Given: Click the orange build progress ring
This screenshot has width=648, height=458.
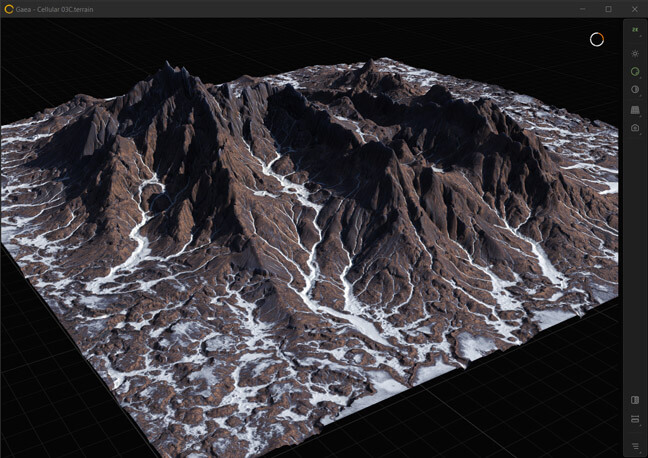Looking at the screenshot, I should (597, 39).
